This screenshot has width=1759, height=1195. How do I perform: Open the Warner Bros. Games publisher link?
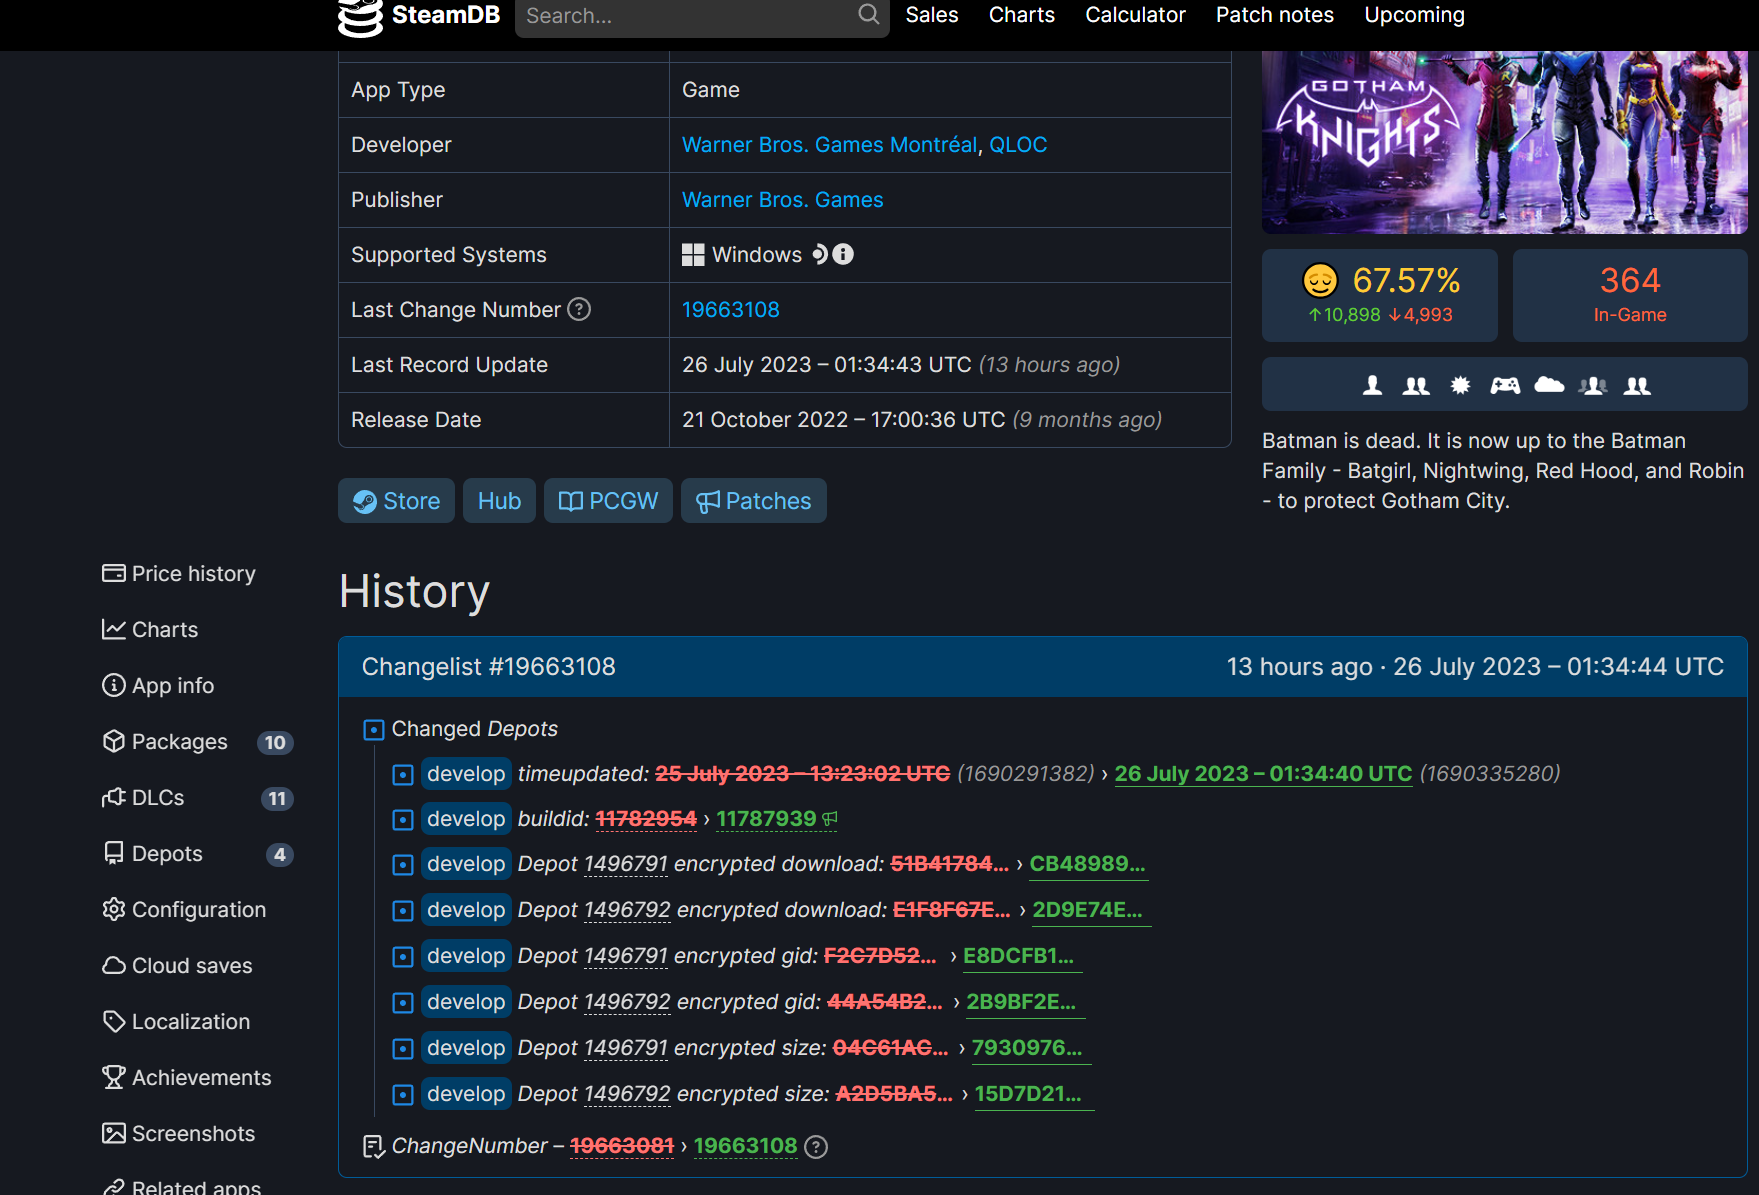(x=782, y=199)
